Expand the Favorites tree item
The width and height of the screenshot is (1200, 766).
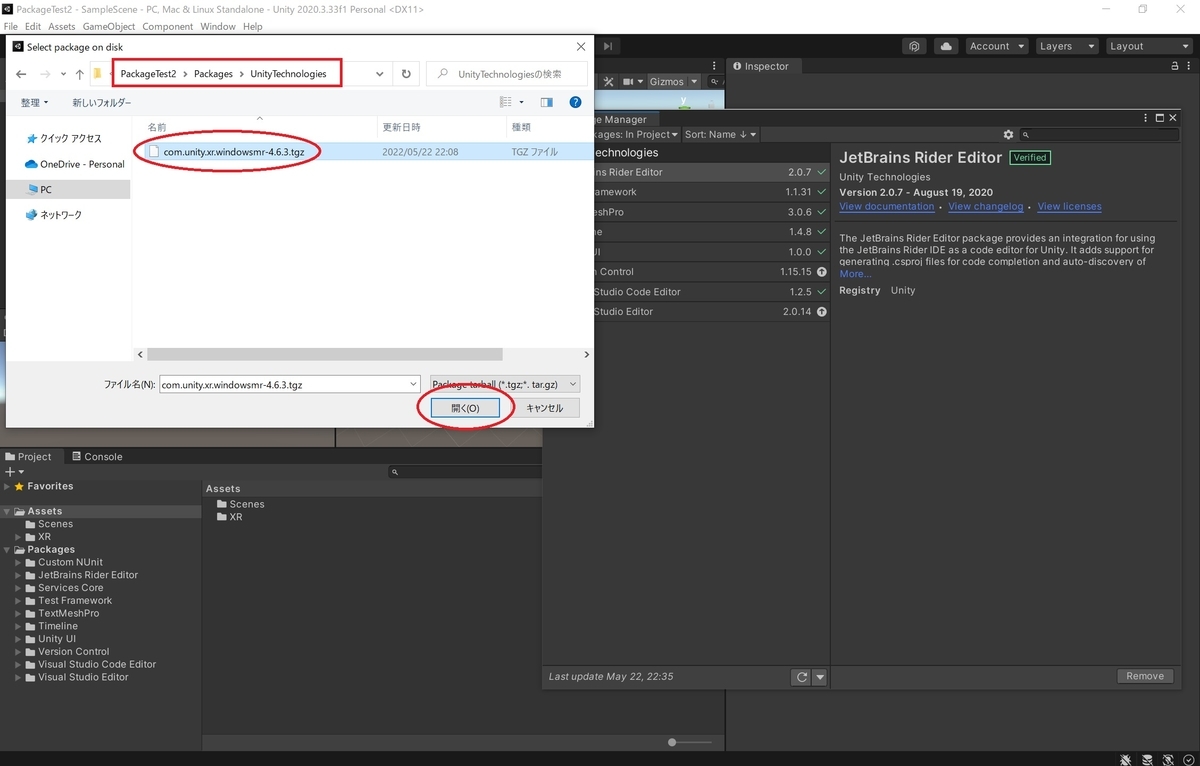pos(7,486)
